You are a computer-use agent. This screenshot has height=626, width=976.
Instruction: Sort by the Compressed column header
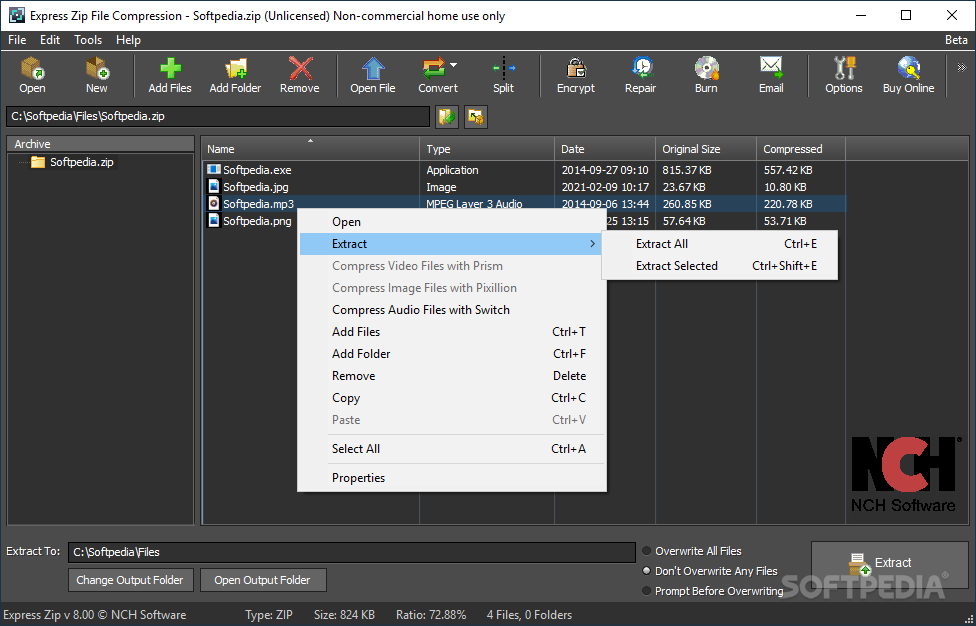click(801, 149)
